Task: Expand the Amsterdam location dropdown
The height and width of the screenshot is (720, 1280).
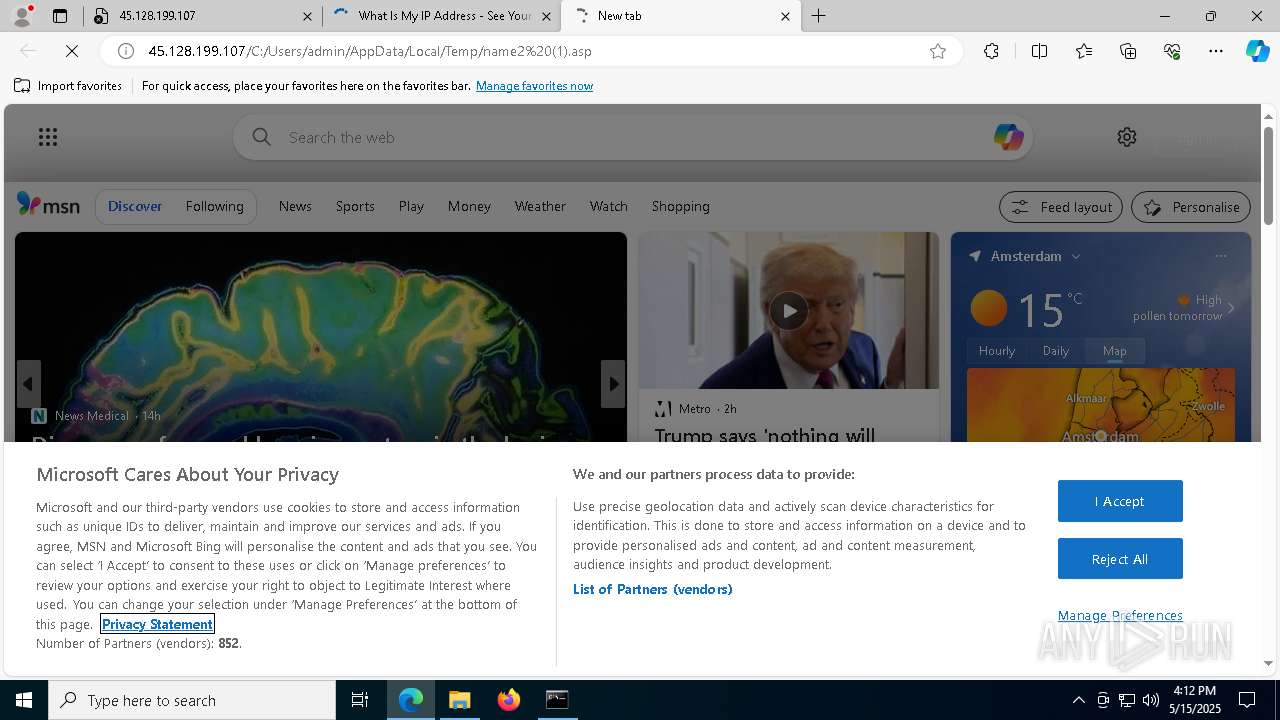Action: [1076, 257]
